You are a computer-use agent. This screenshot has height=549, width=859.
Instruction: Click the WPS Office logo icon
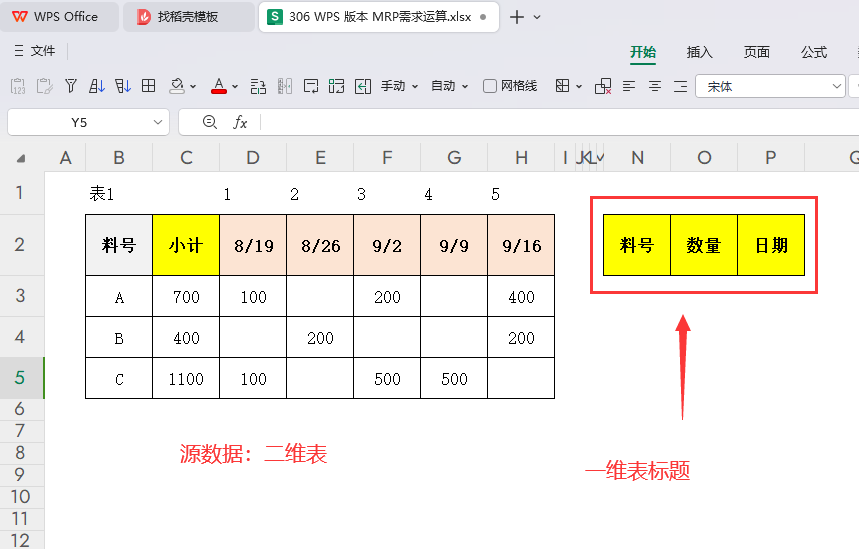[x=20, y=17]
